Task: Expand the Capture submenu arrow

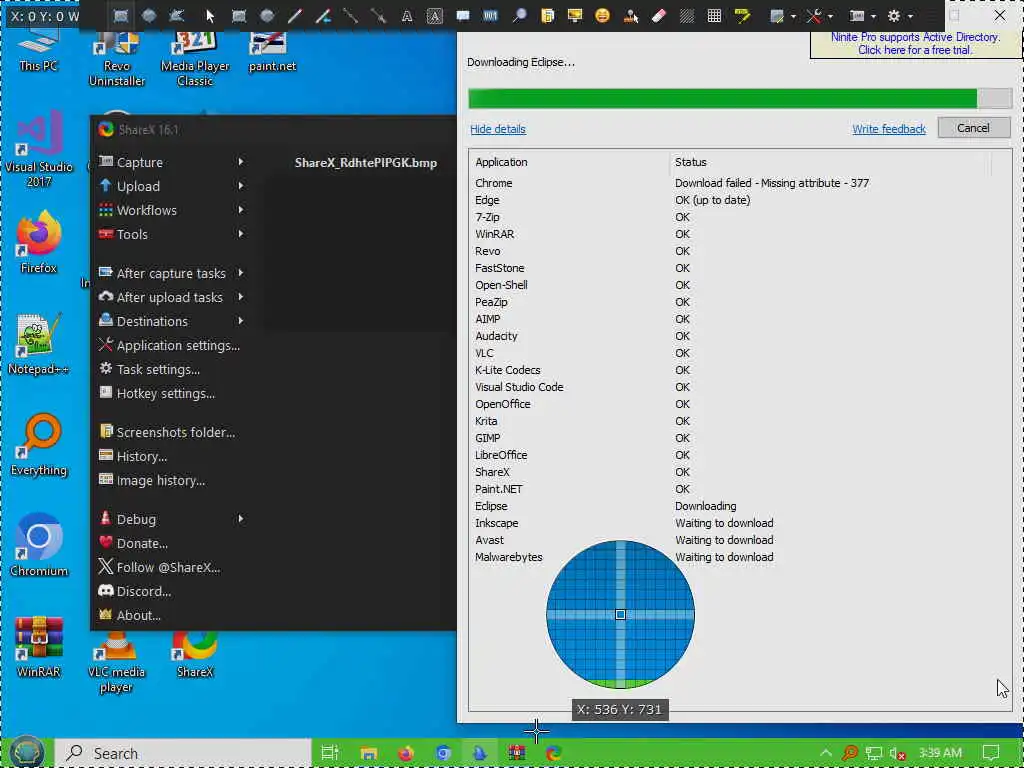Action: tap(241, 162)
